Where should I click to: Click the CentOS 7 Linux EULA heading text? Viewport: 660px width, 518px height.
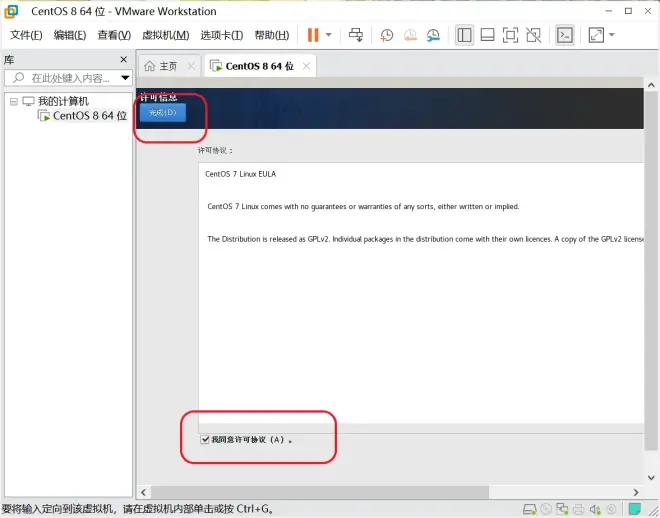[240, 174]
